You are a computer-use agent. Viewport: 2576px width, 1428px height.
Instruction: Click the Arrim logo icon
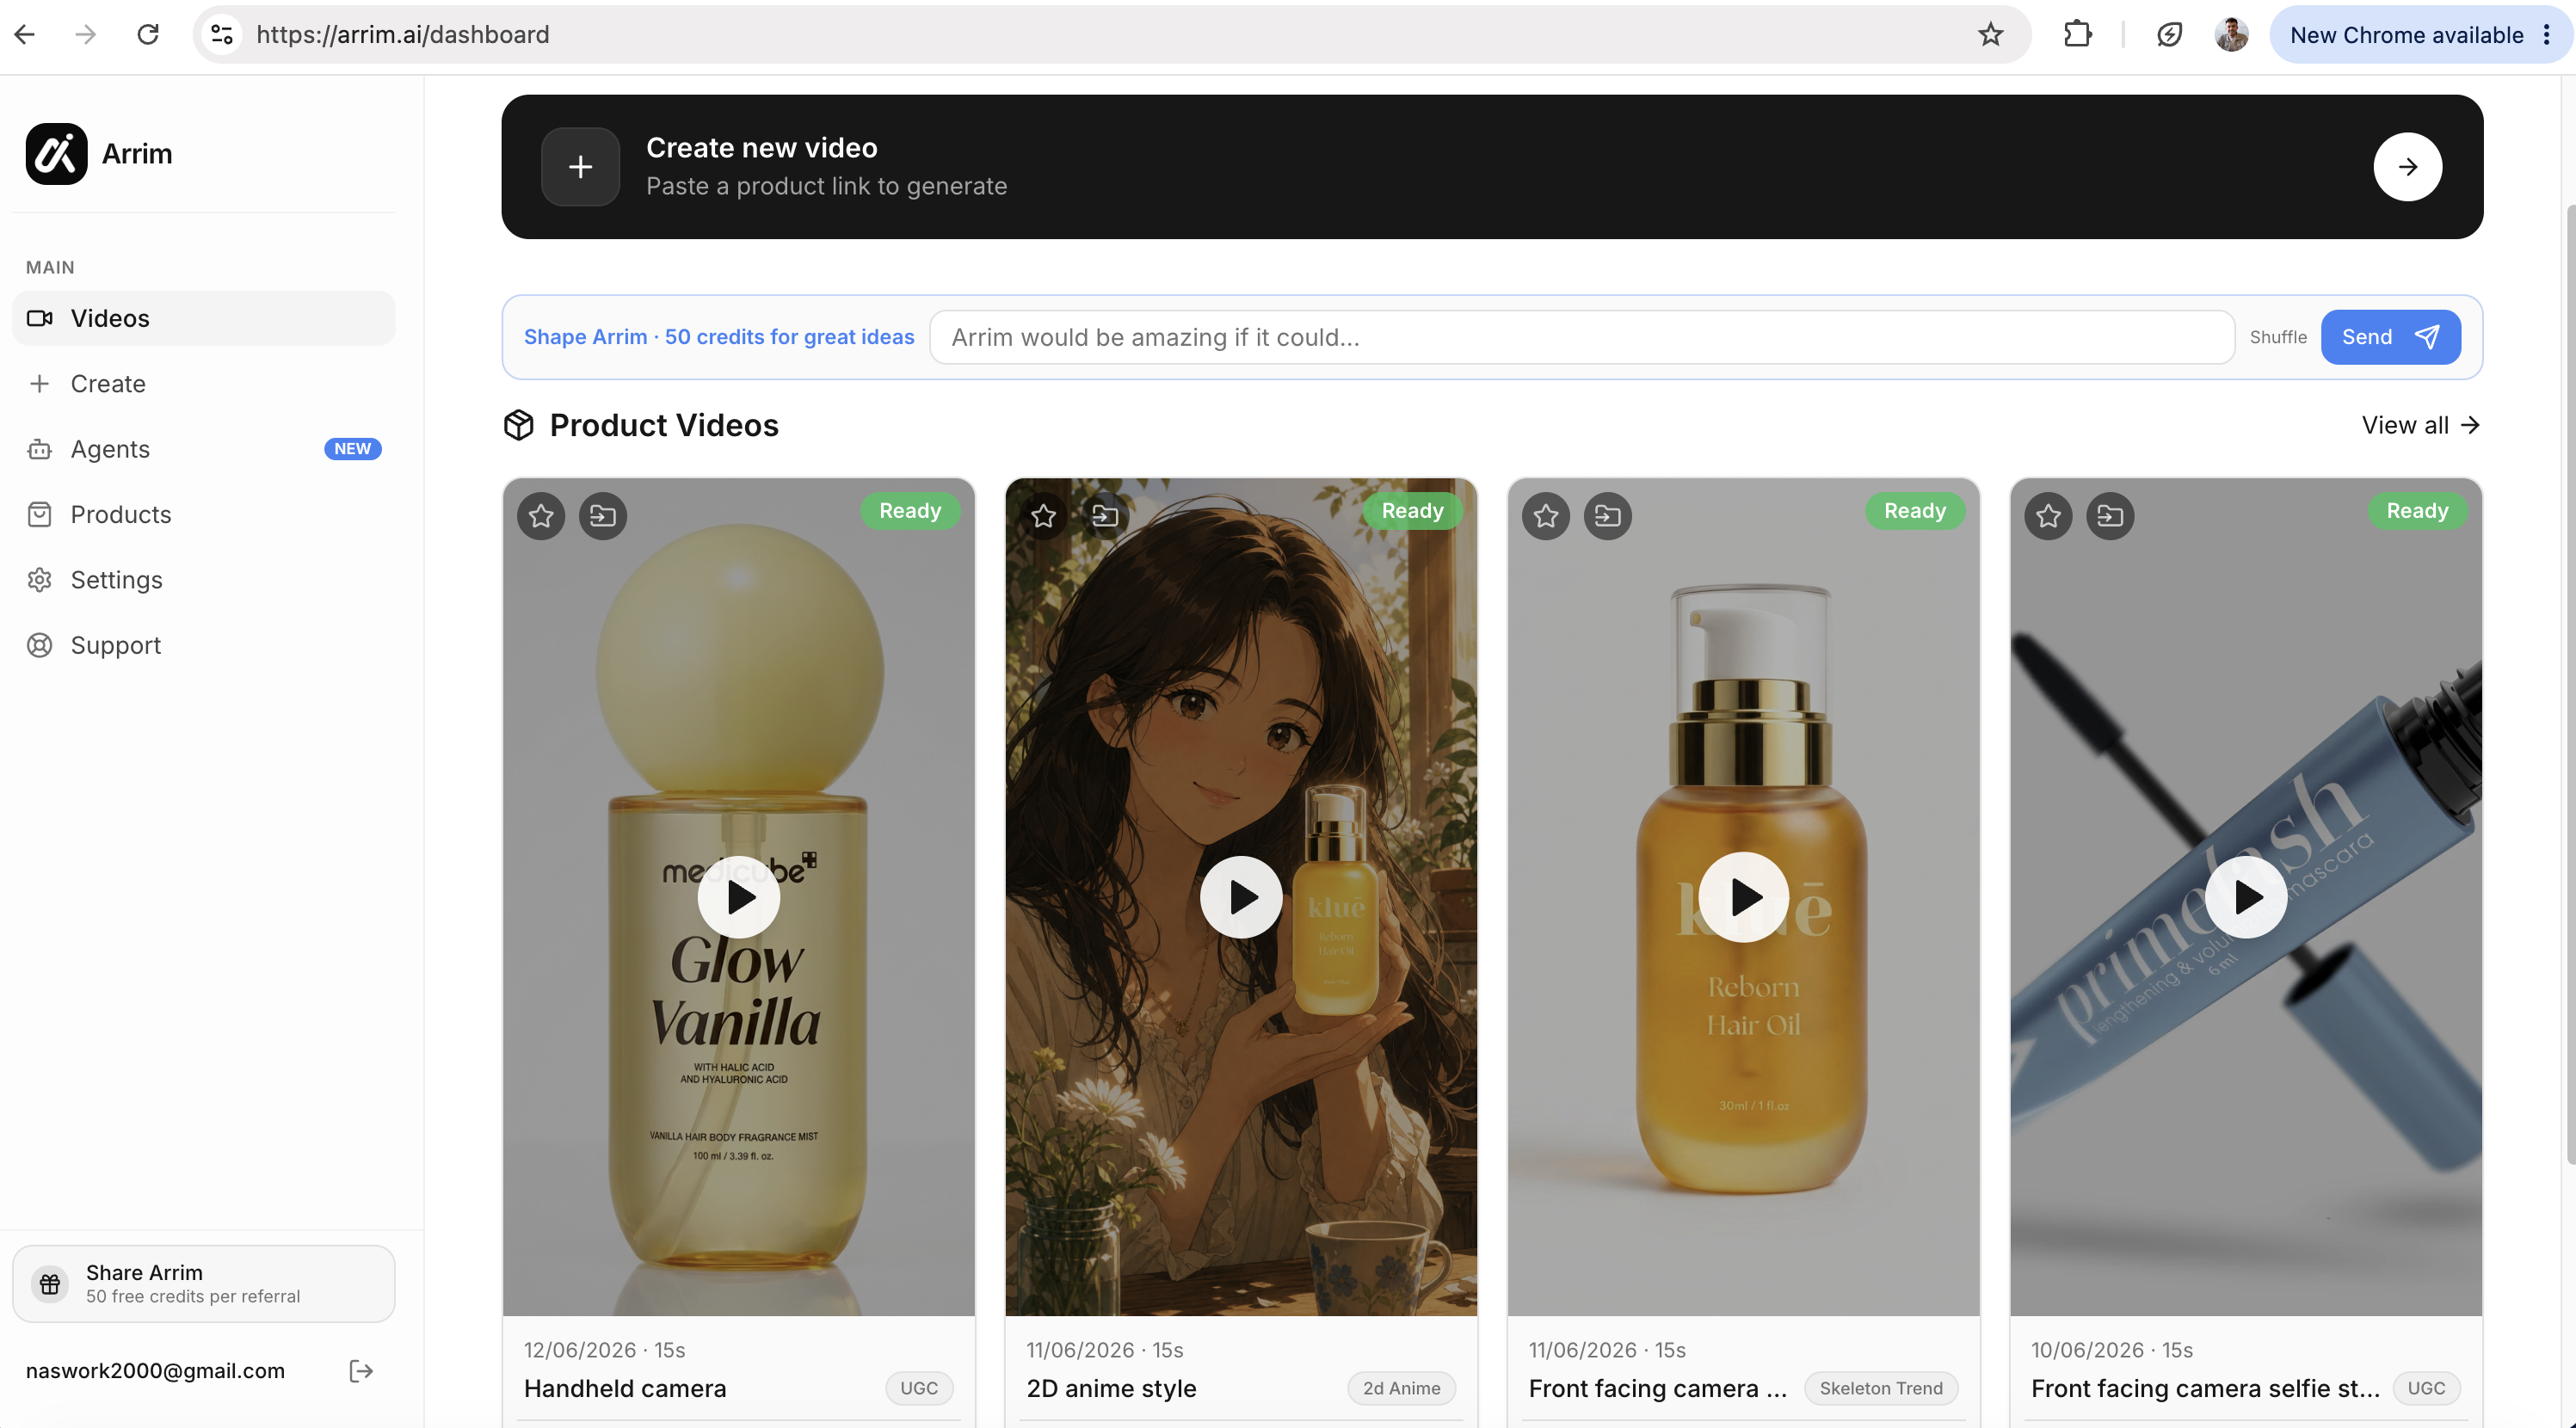tap(56, 154)
